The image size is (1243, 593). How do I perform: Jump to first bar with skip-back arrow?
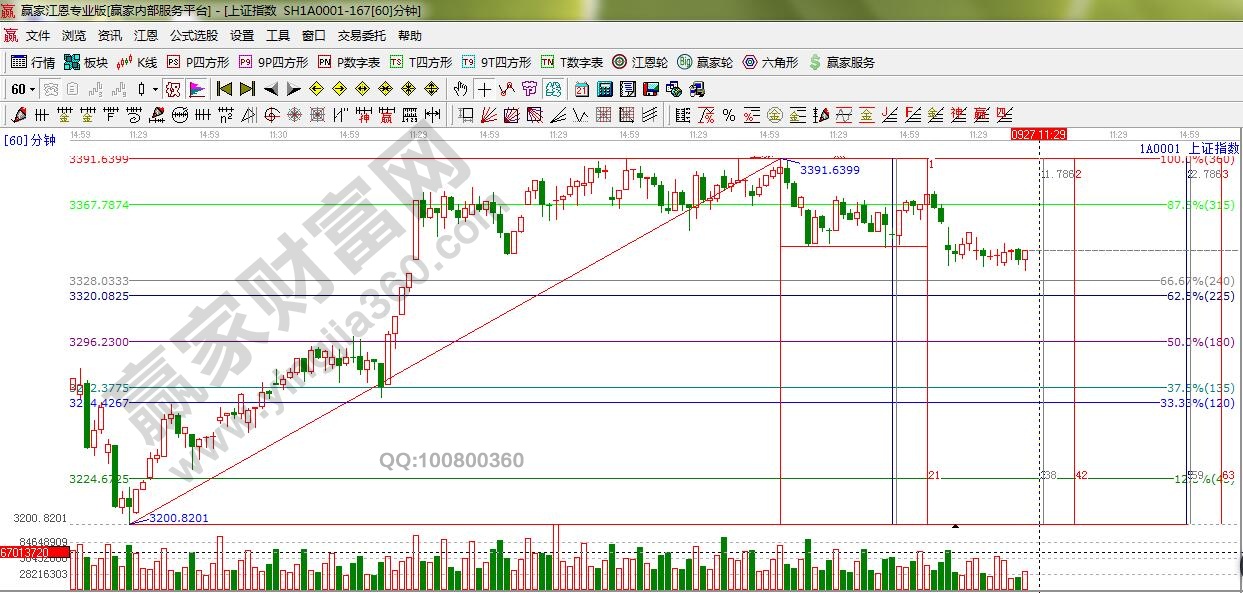click(x=224, y=89)
